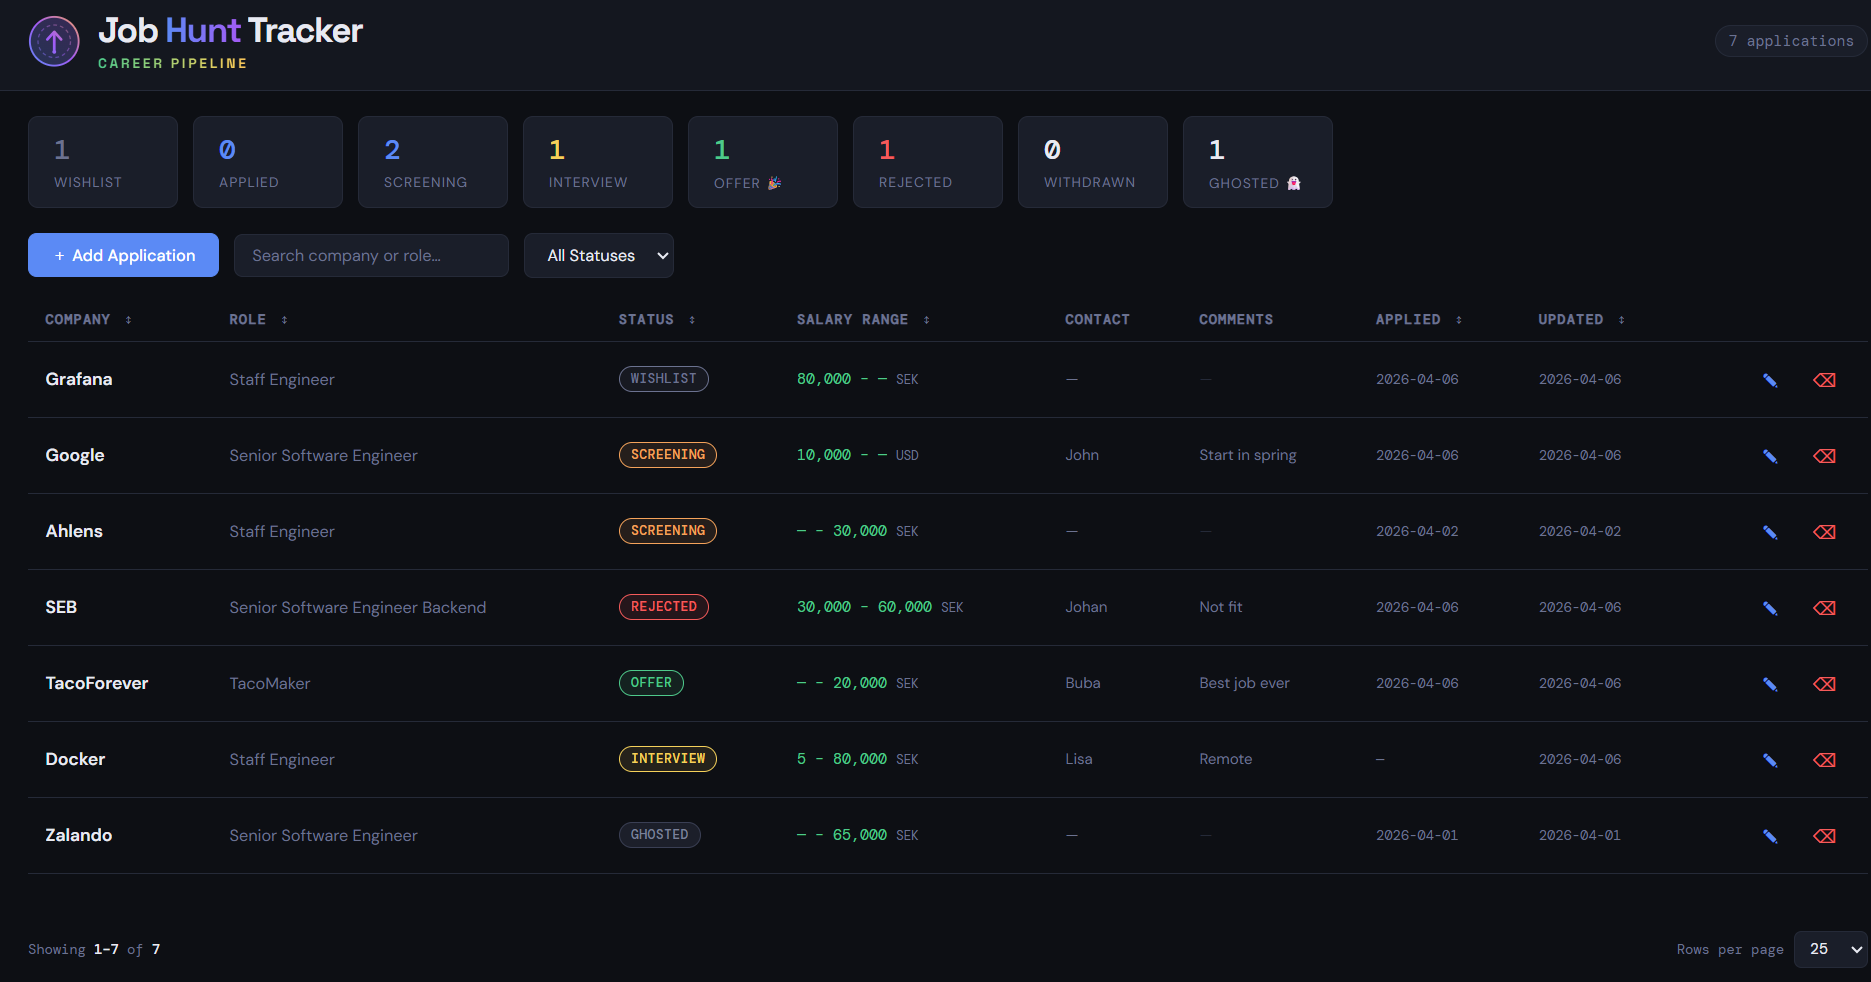Select the TacoForever company name
1871x982 pixels.
coord(97,683)
